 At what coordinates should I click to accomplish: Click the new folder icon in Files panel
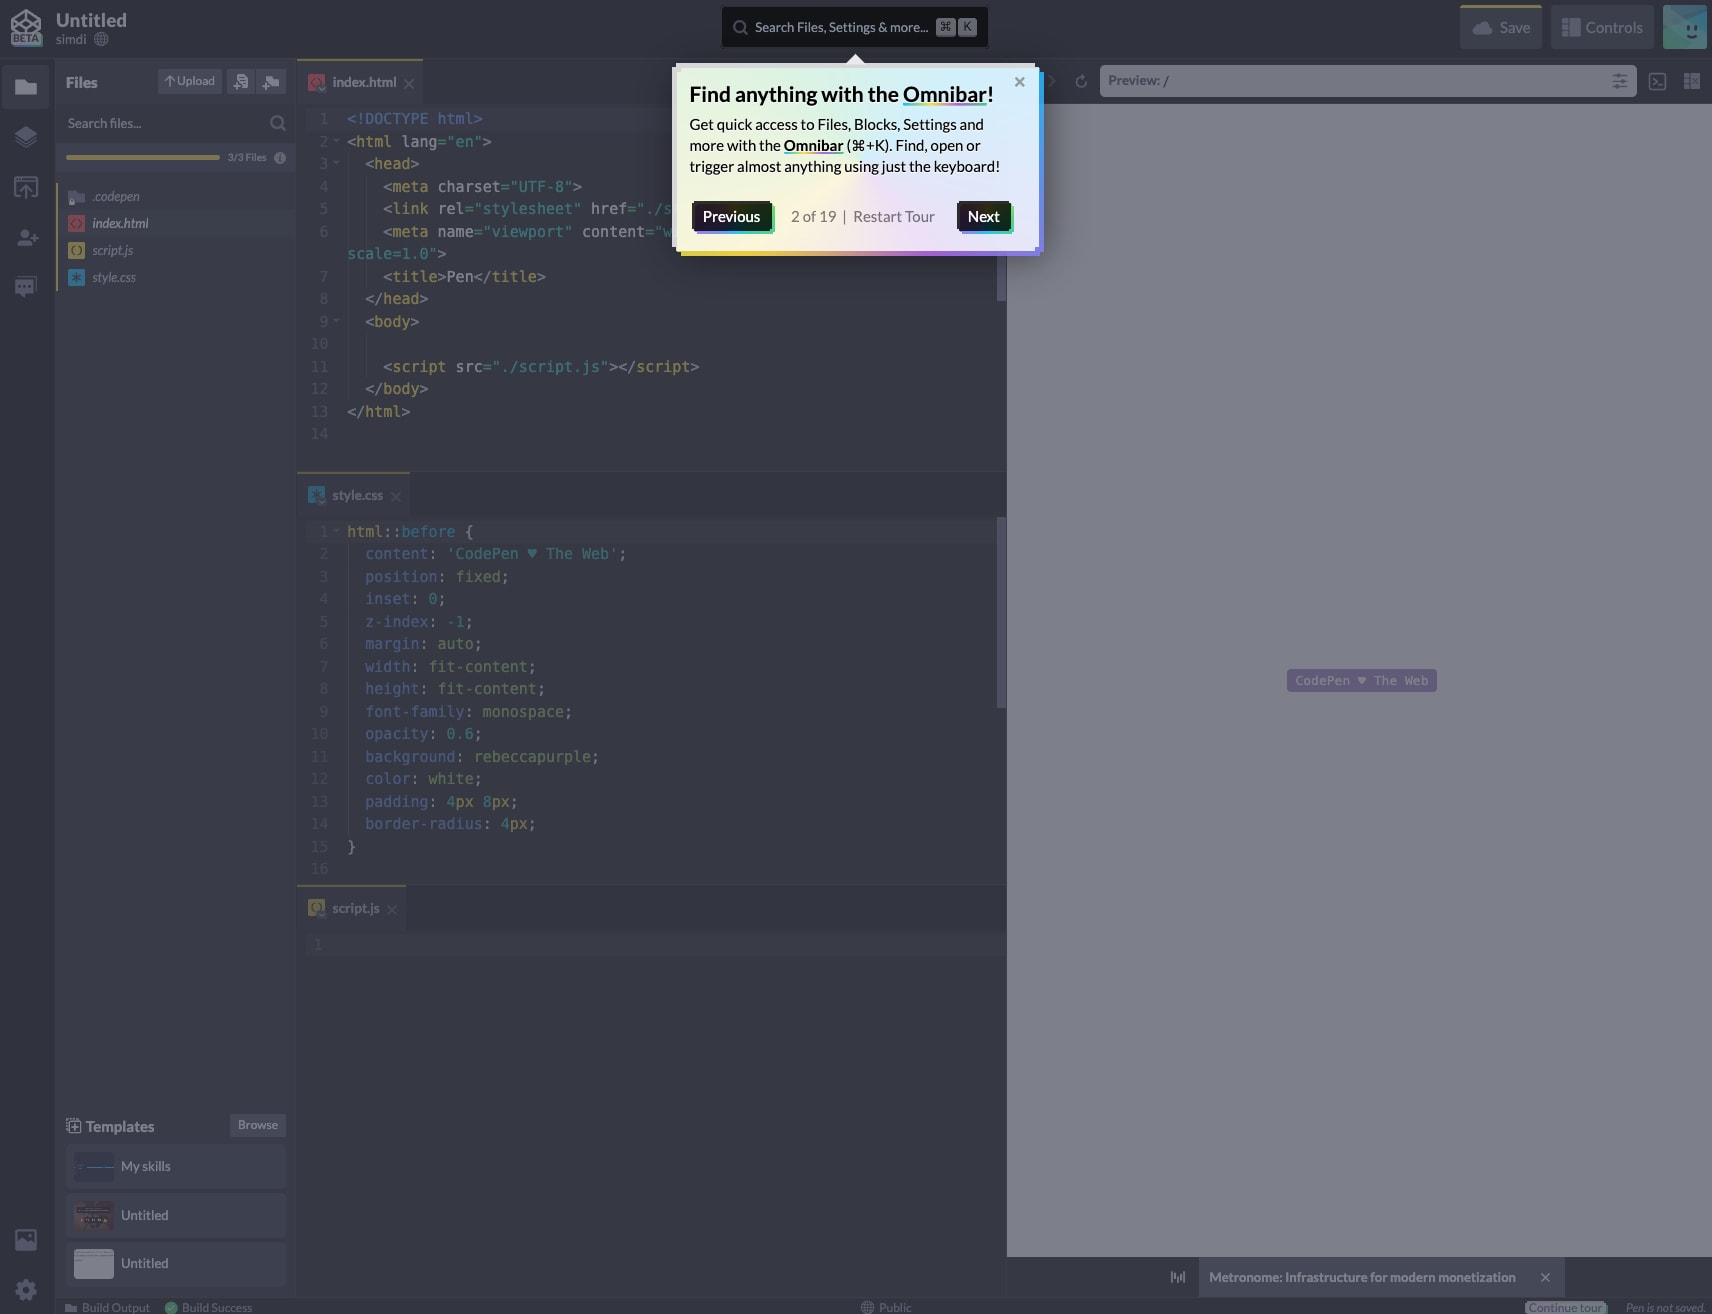pyautogui.click(x=270, y=82)
